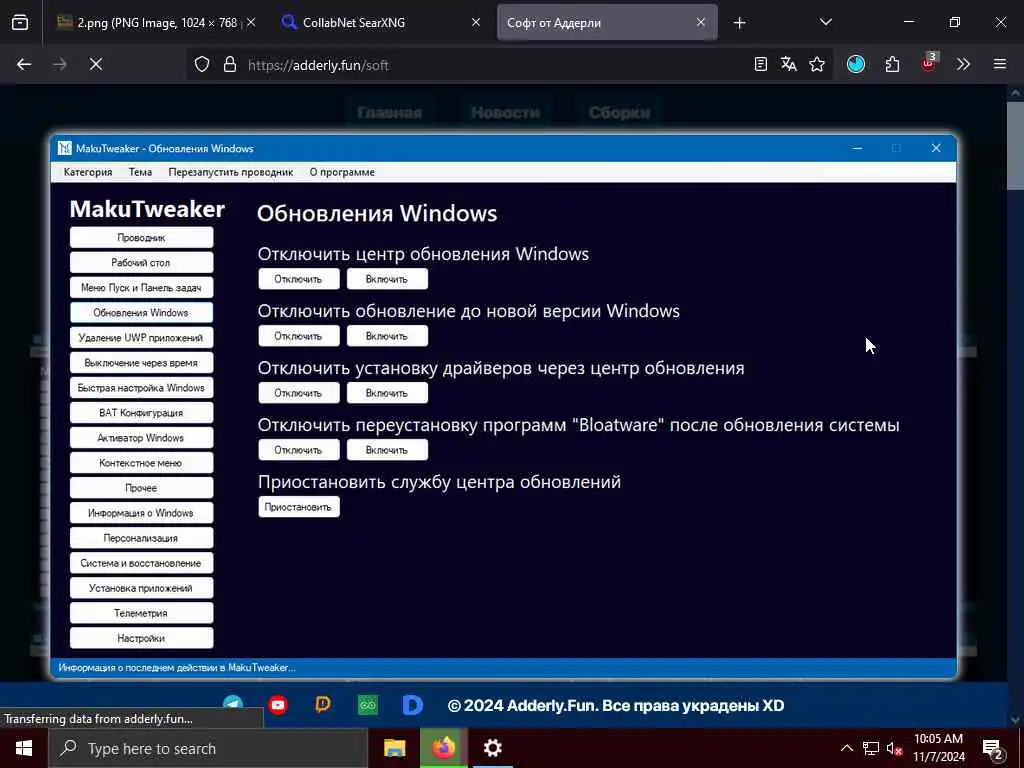Viewport: 1024px width, 768px height.
Task: Select Меню Пуск и Панель задач
Action: coord(142,287)
